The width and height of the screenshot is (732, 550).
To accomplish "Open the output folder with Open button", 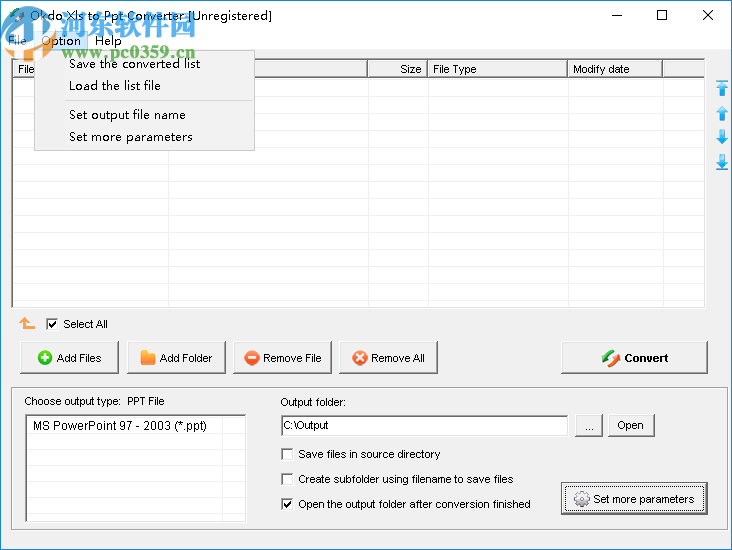I will (x=631, y=426).
